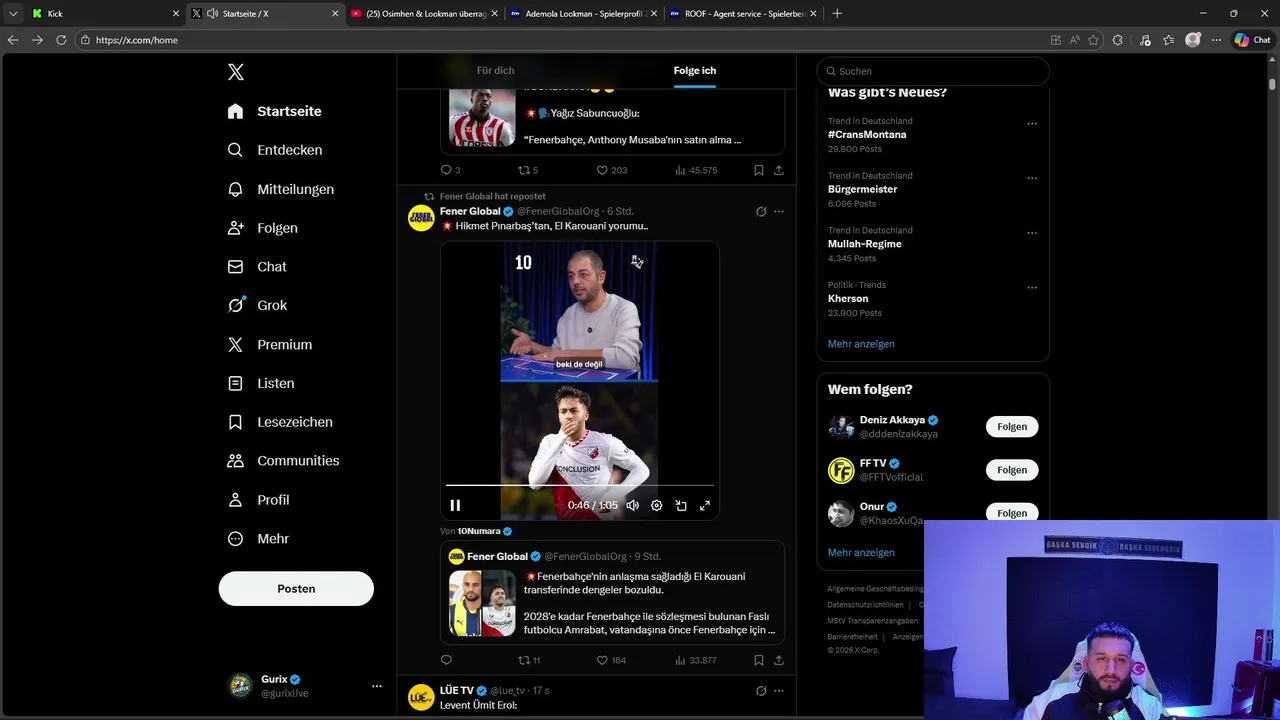
Task: Reload the current page
Action: pyautogui.click(x=61, y=40)
